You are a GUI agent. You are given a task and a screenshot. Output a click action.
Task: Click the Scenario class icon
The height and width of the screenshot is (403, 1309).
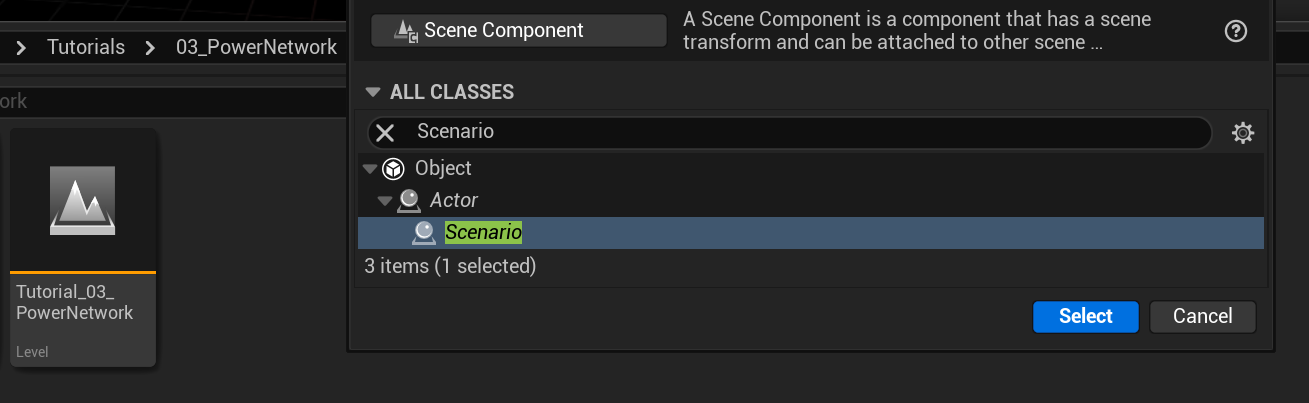coord(424,232)
